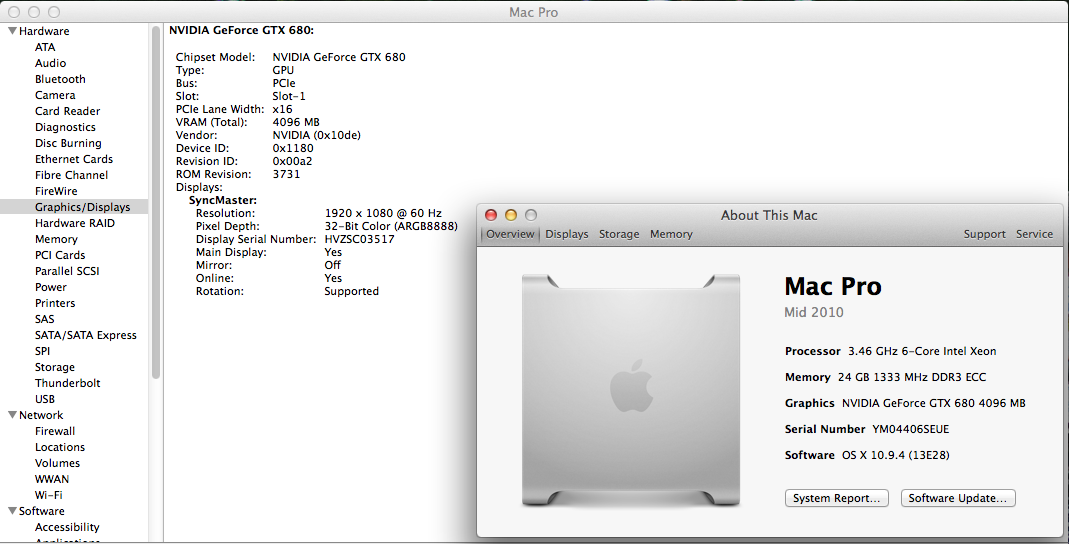Image resolution: width=1069 pixels, height=544 pixels.
Task: Select ATA in the hardware list
Action: (x=45, y=47)
